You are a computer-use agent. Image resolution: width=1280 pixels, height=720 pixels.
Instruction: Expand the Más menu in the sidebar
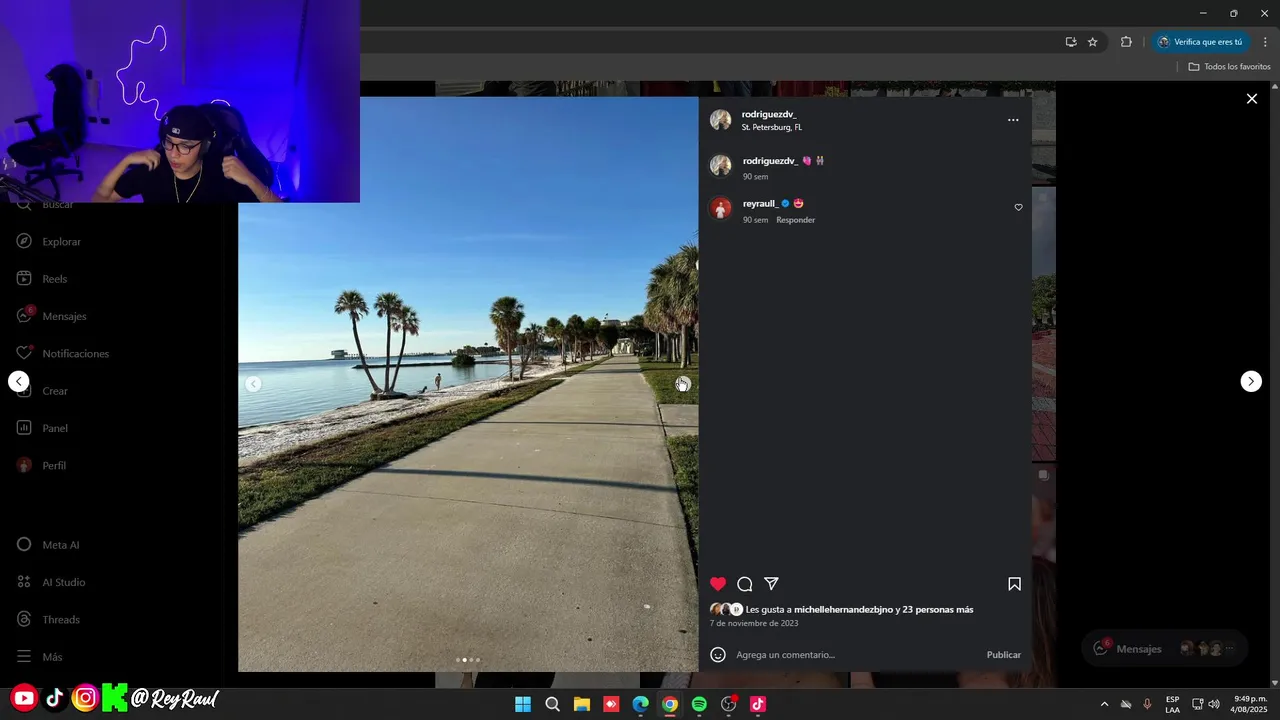pos(41,657)
